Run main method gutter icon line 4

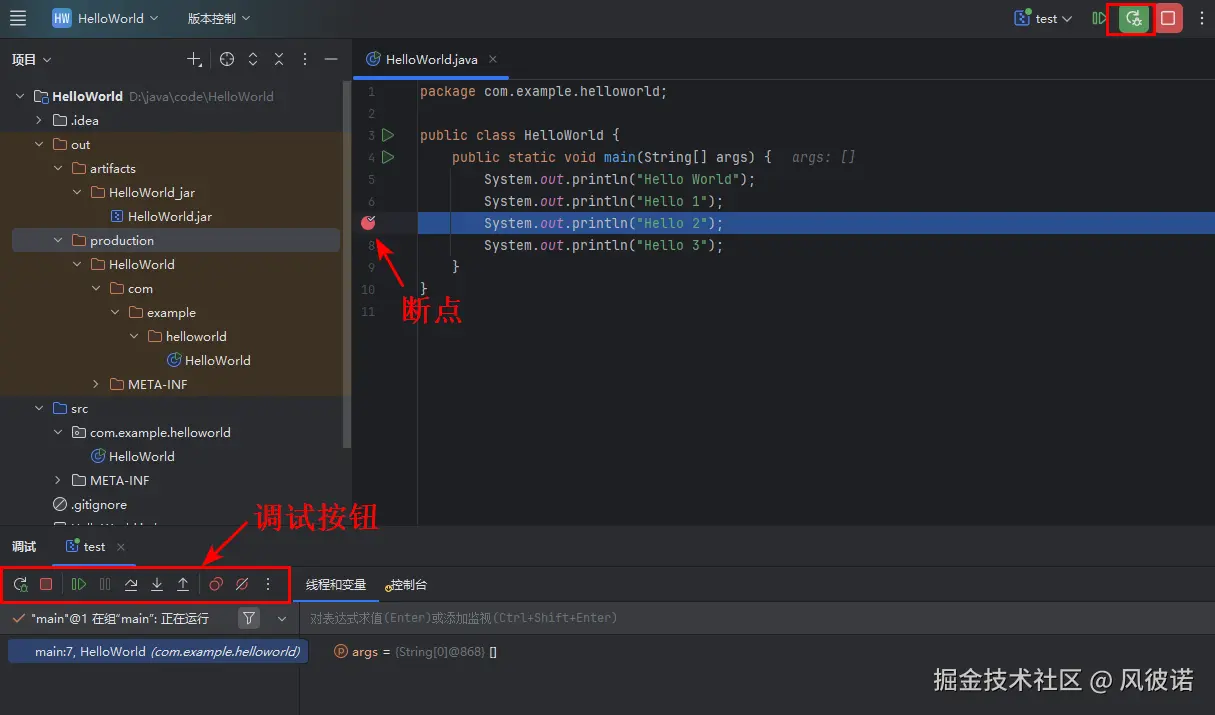[x=388, y=157]
